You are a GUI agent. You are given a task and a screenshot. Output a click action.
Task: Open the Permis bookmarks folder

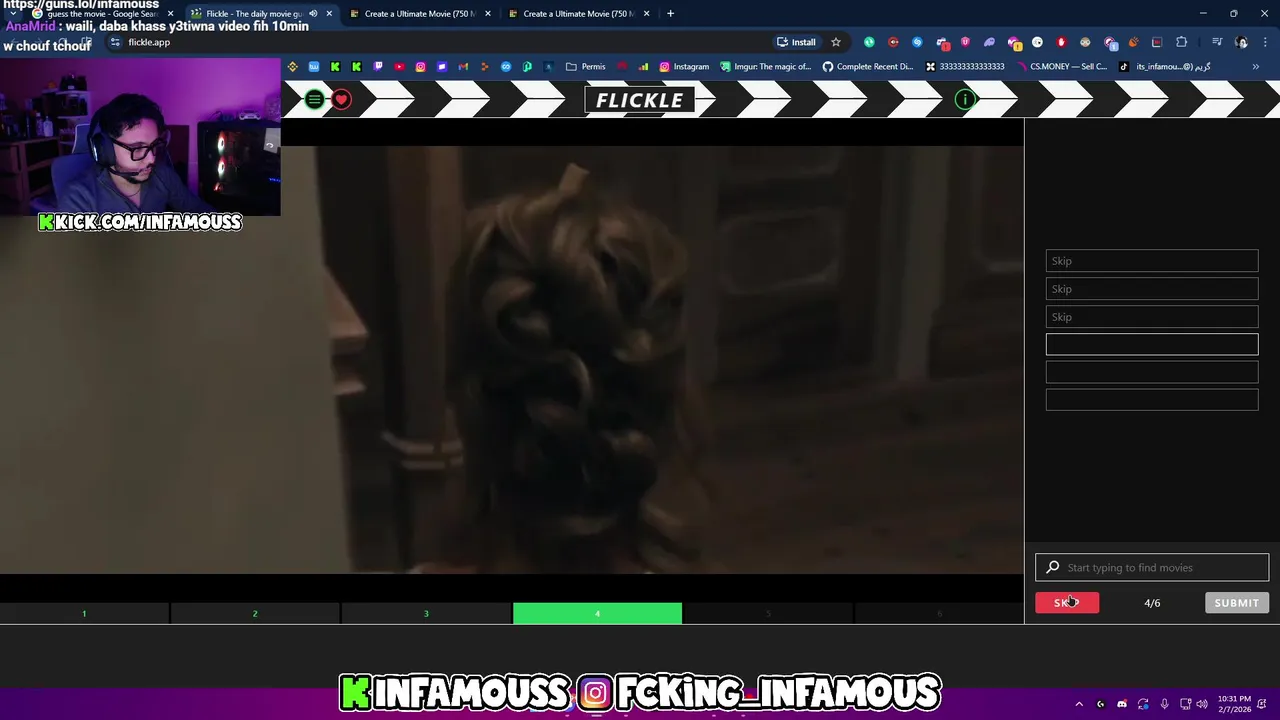pos(586,67)
